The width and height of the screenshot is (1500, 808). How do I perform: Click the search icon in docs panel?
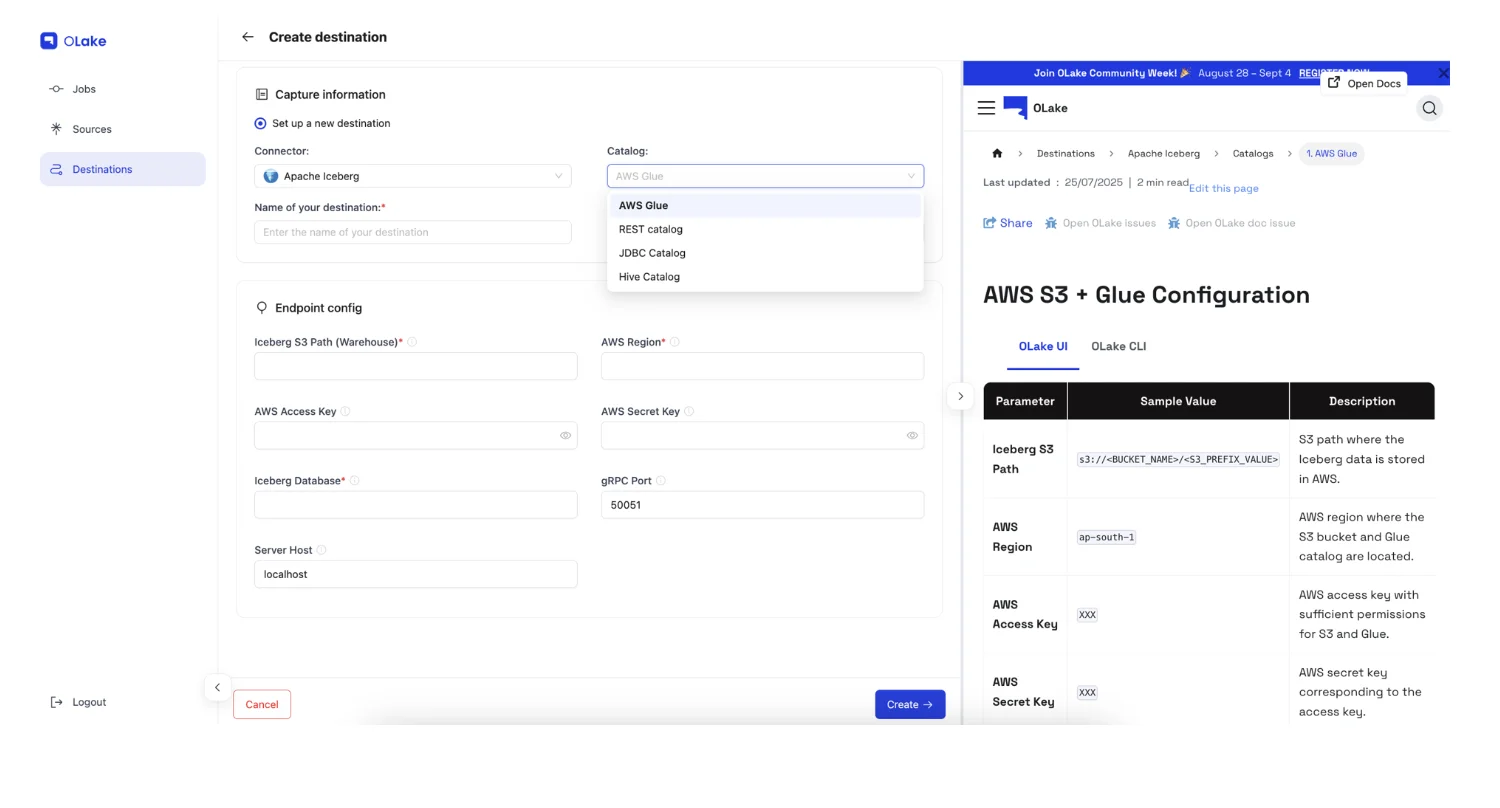pos(1429,108)
